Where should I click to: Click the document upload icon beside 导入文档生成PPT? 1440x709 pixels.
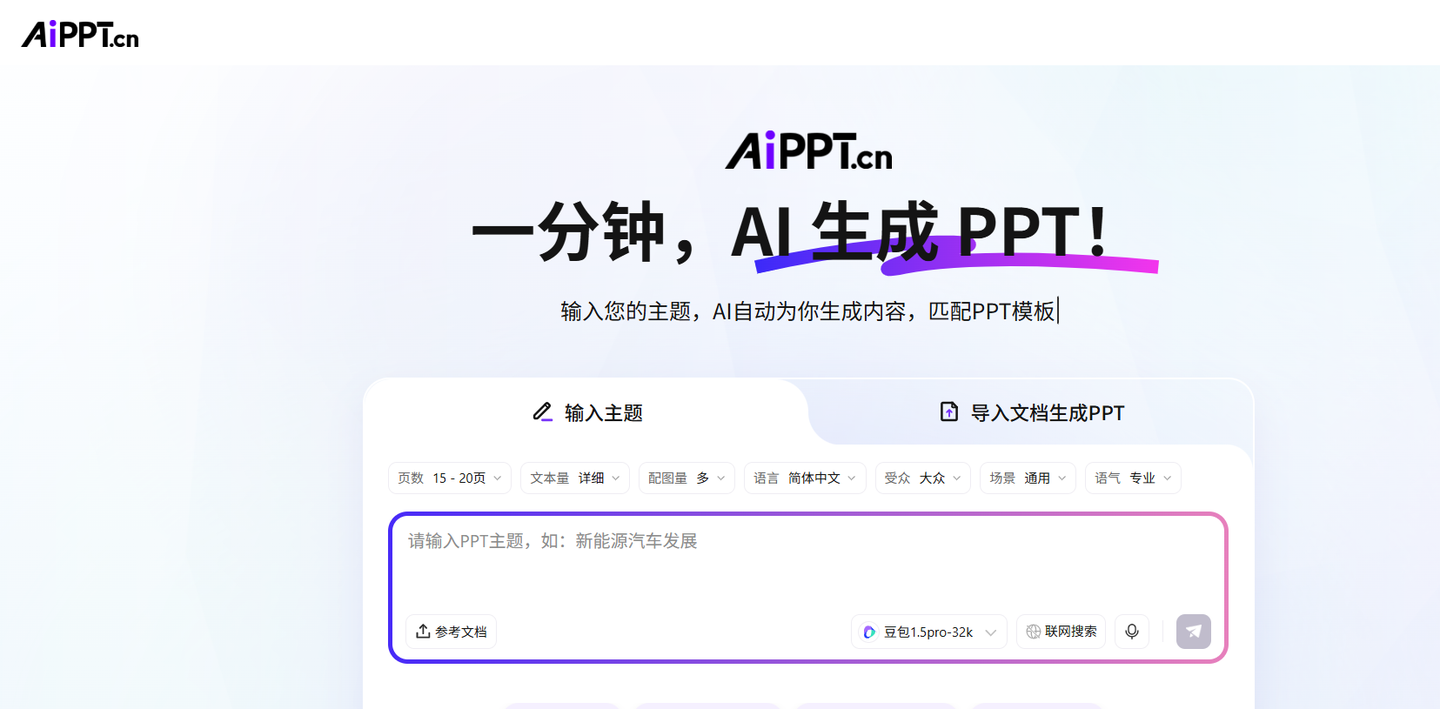click(x=949, y=412)
